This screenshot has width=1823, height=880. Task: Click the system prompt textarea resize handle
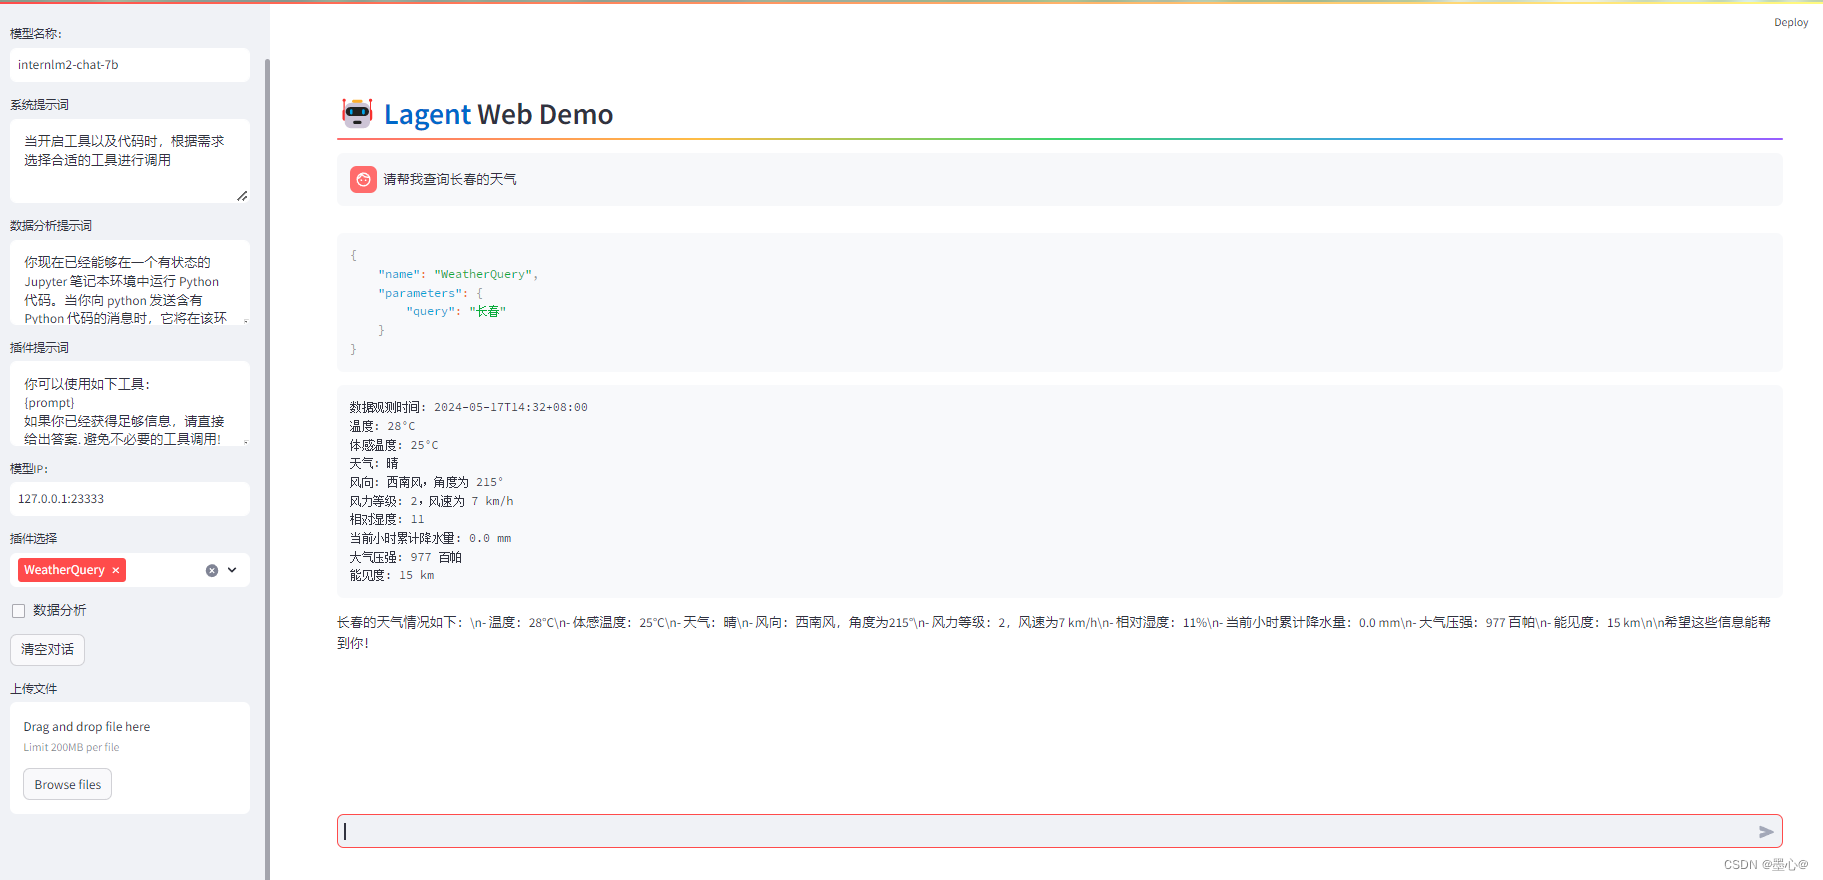click(242, 196)
